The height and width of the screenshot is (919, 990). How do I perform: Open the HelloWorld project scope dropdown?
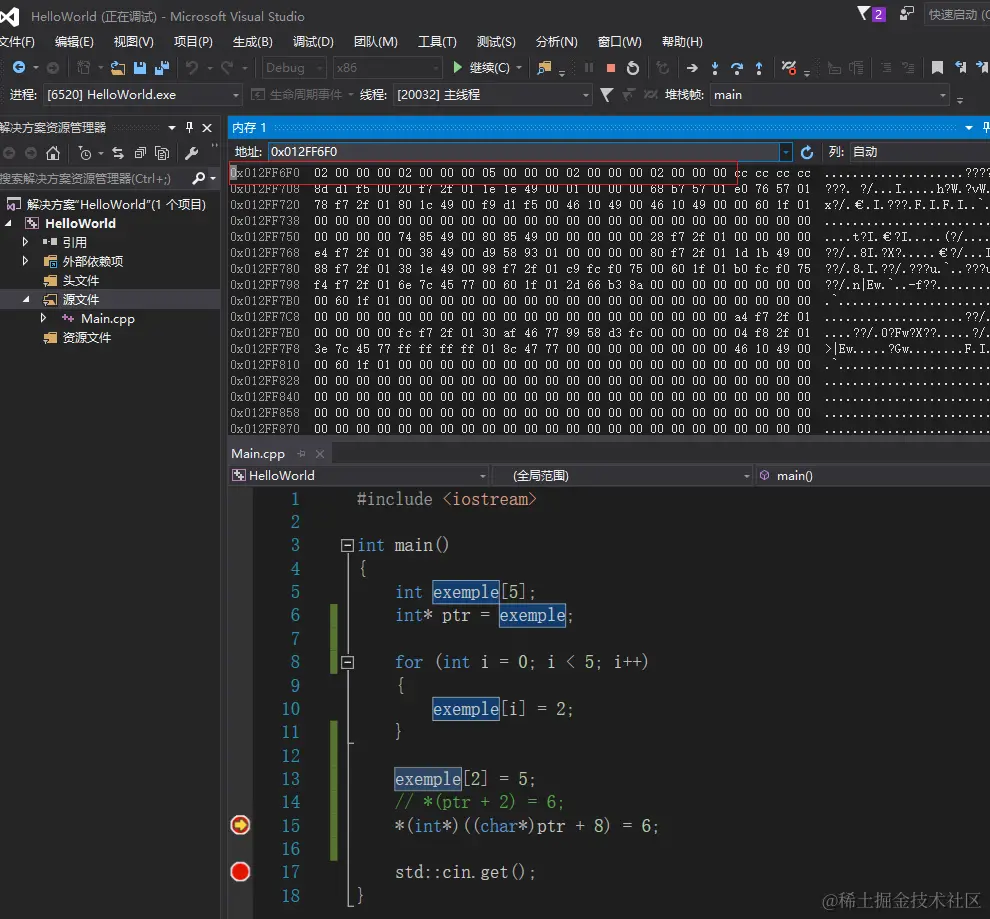click(359, 475)
